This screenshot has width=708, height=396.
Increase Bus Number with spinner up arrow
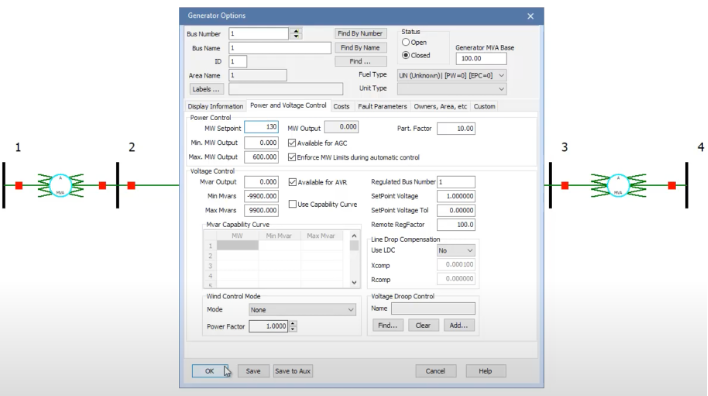click(x=296, y=31)
